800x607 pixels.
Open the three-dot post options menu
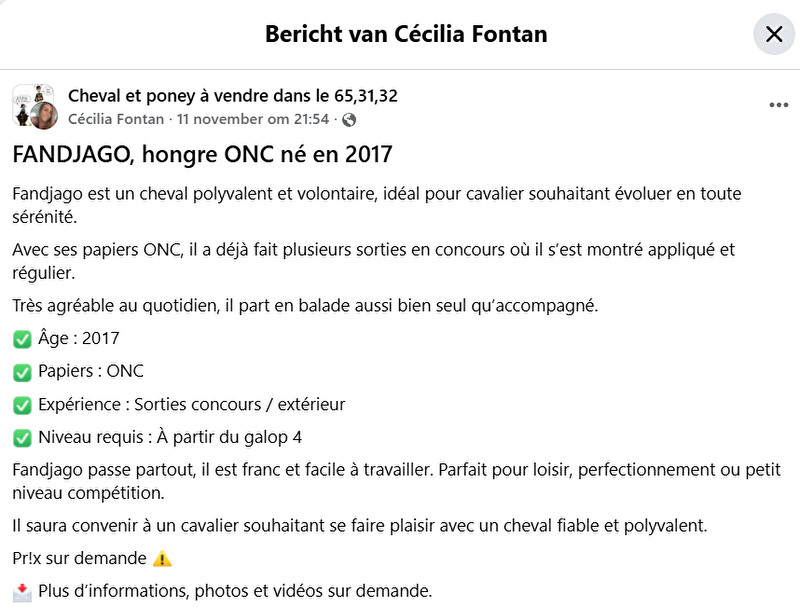click(779, 105)
